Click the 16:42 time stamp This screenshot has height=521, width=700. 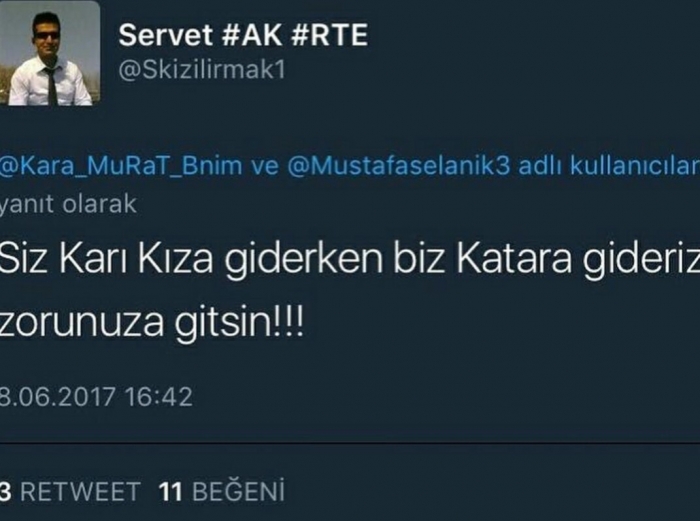[x=158, y=396]
